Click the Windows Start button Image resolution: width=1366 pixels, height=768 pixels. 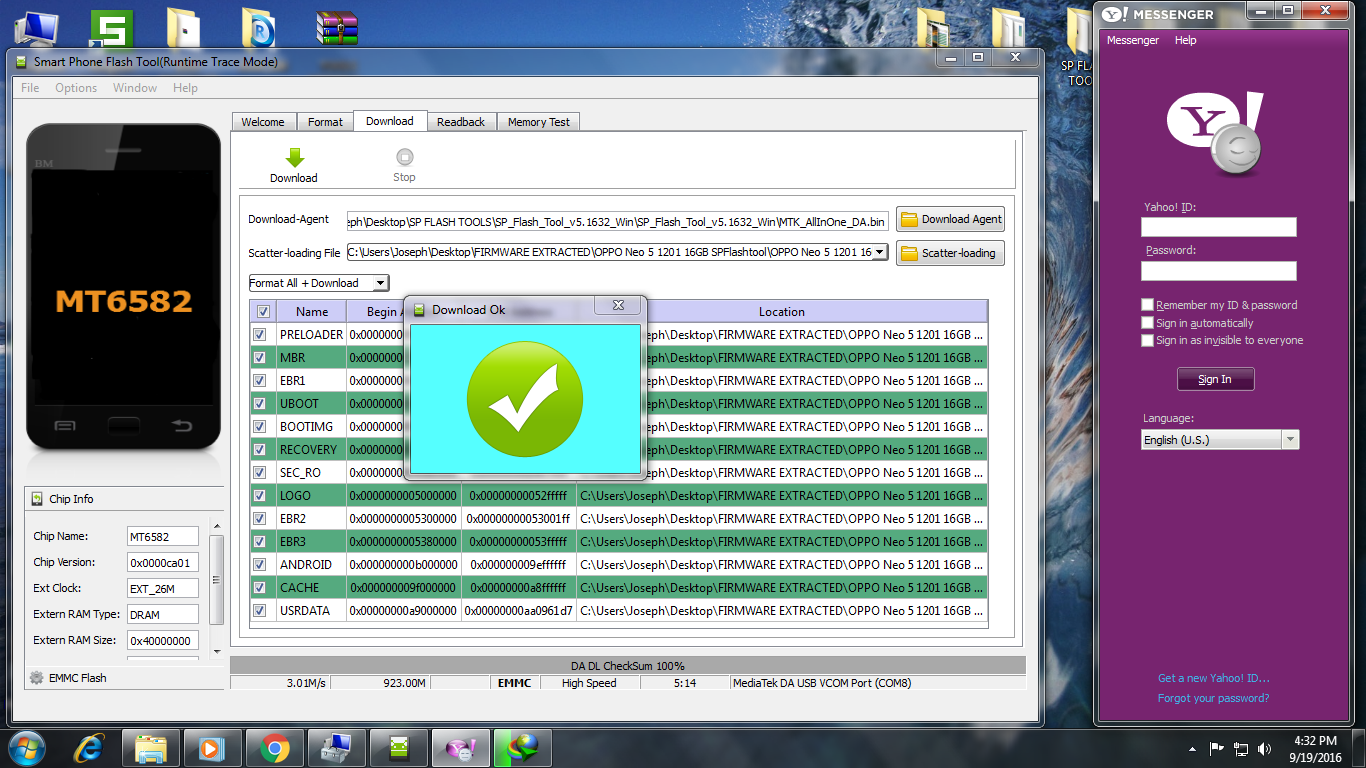coord(28,747)
